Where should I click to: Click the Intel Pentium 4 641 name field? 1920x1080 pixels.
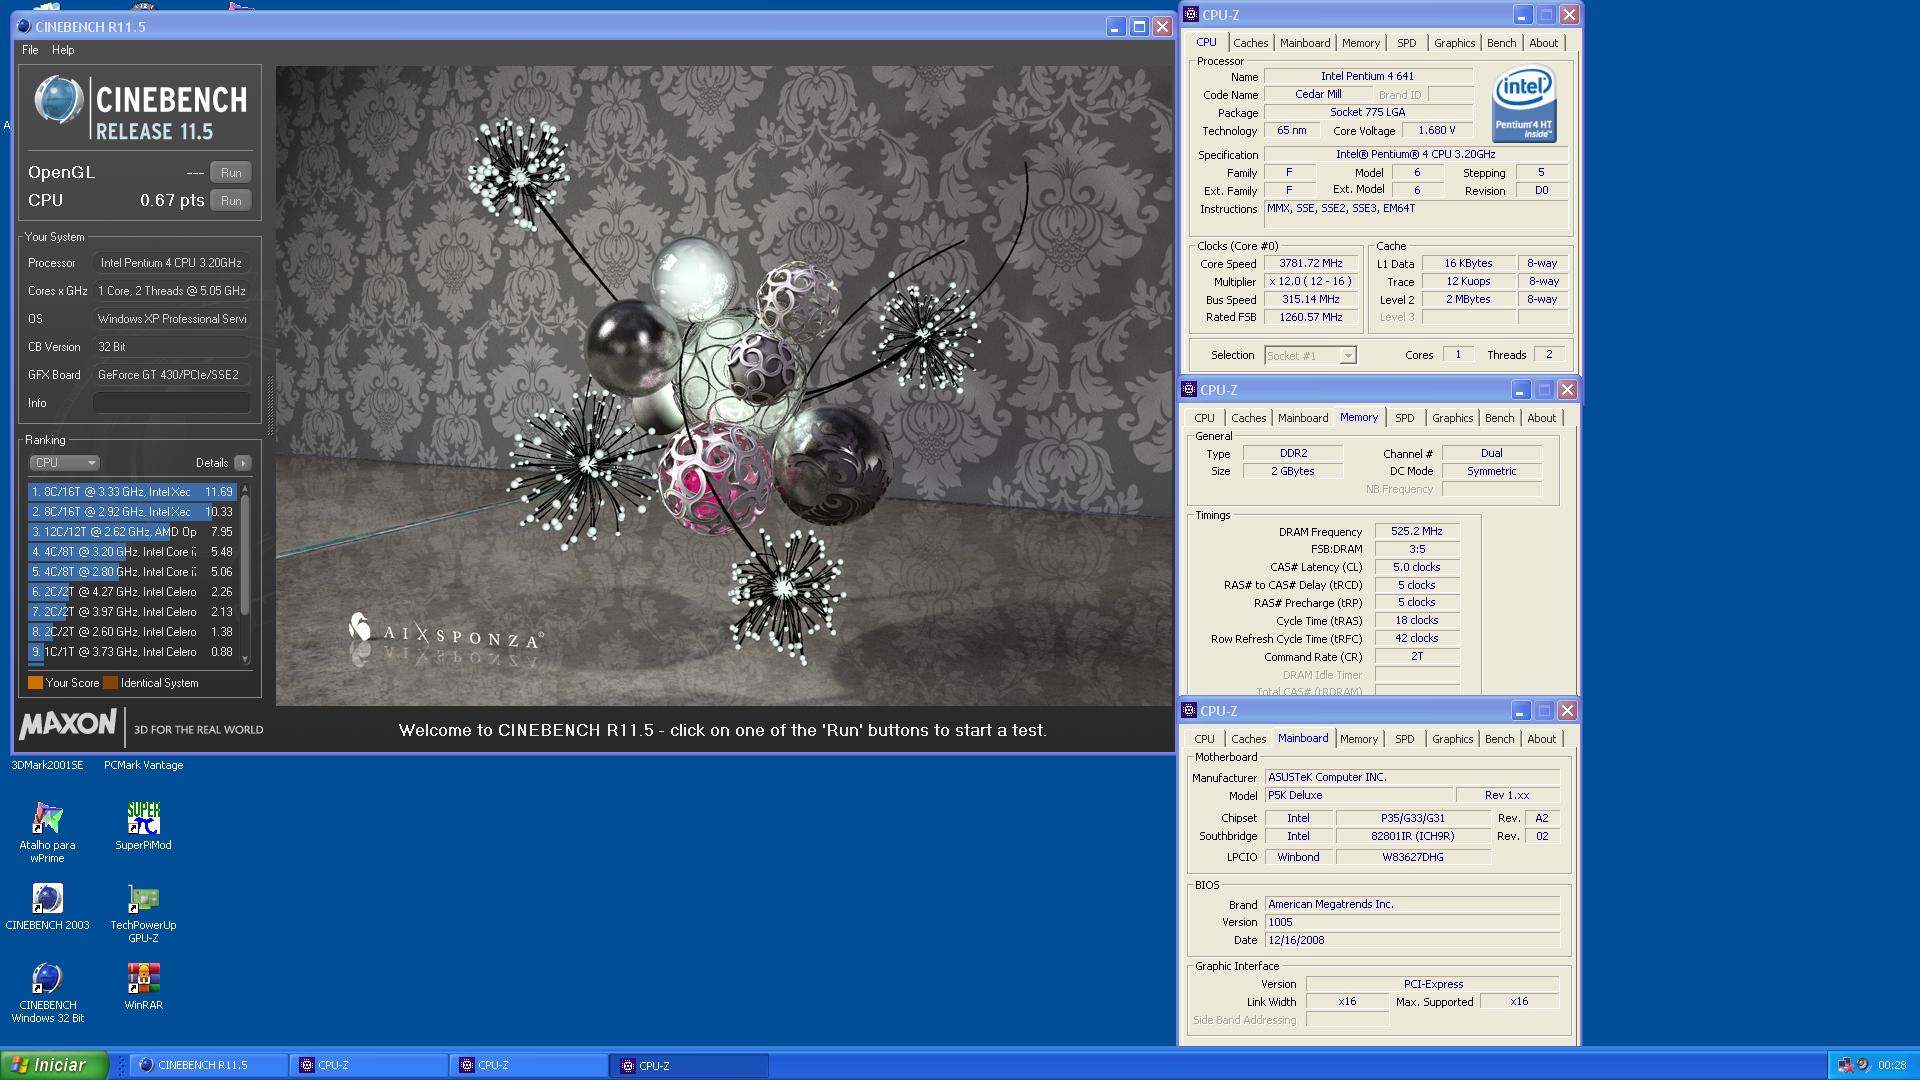pyautogui.click(x=1367, y=77)
